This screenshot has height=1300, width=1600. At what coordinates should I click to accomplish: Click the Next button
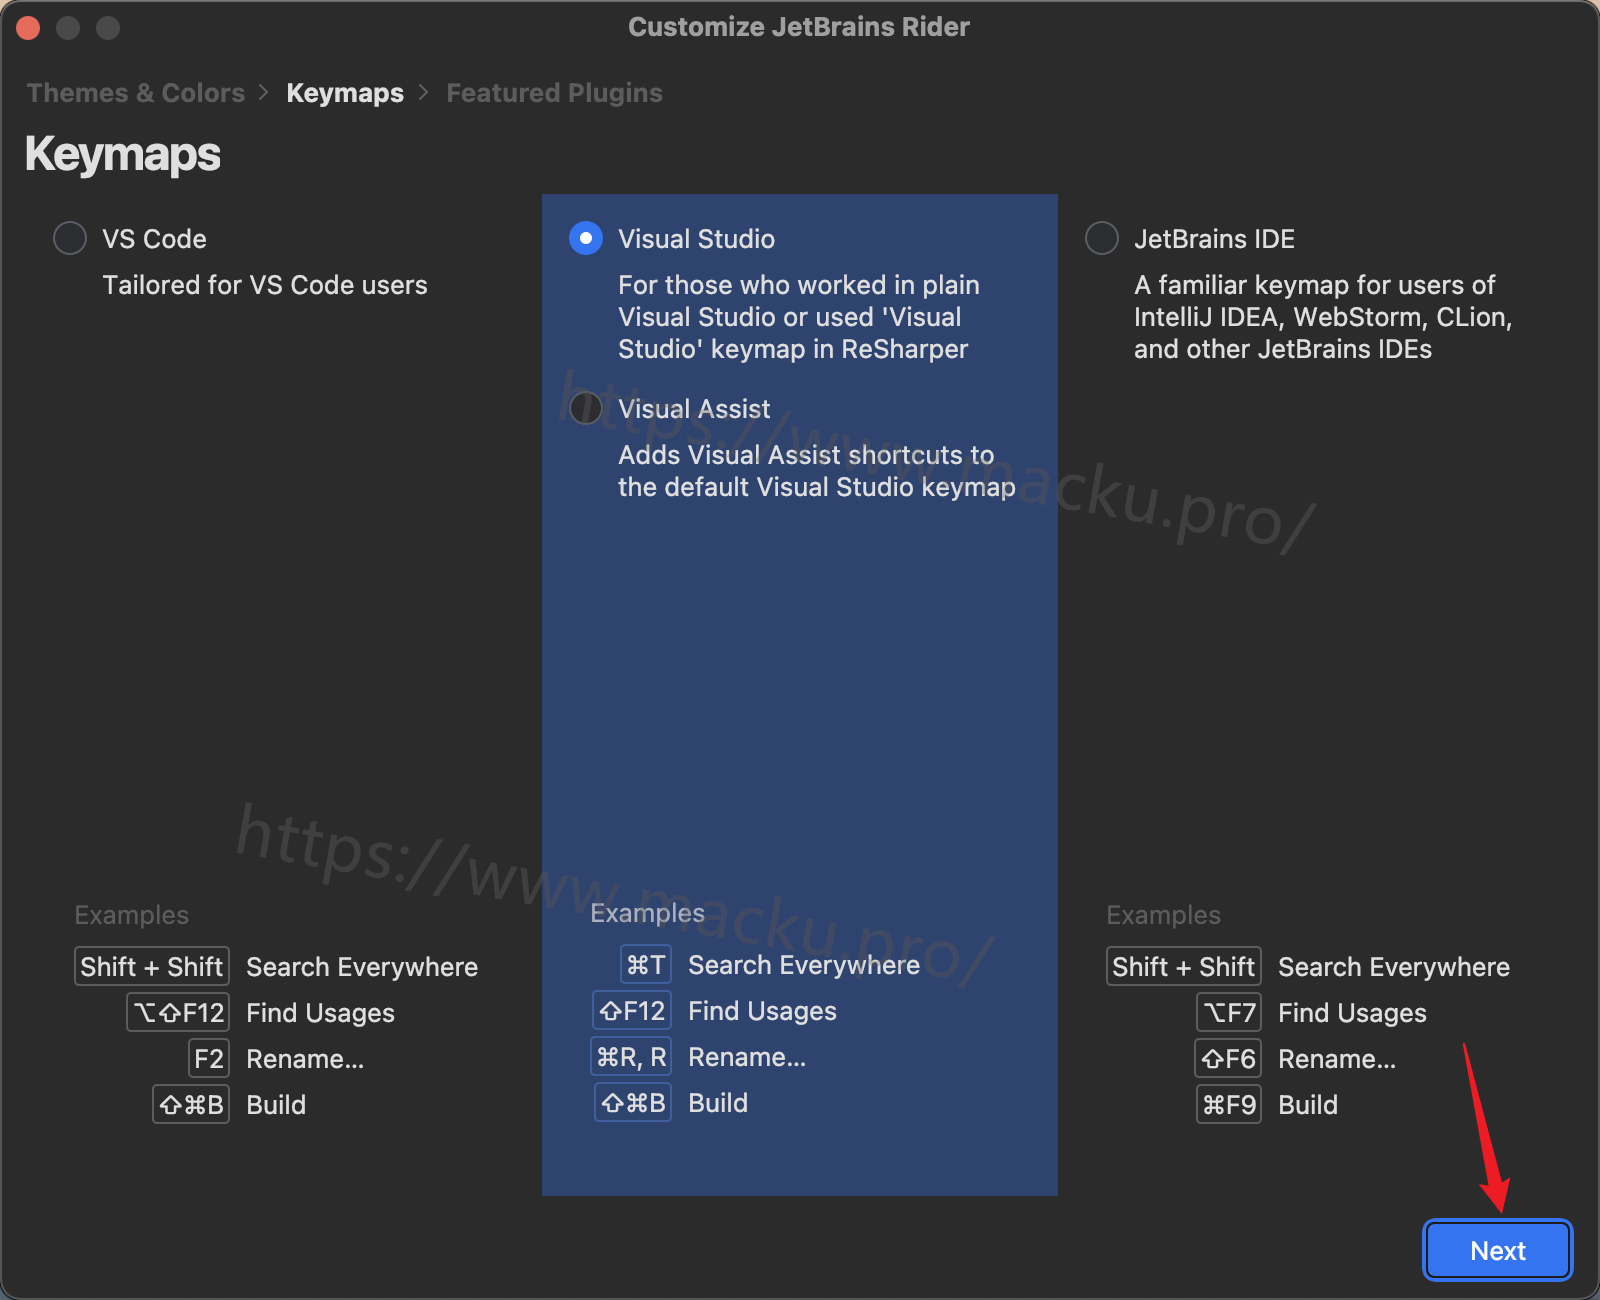[x=1498, y=1250]
